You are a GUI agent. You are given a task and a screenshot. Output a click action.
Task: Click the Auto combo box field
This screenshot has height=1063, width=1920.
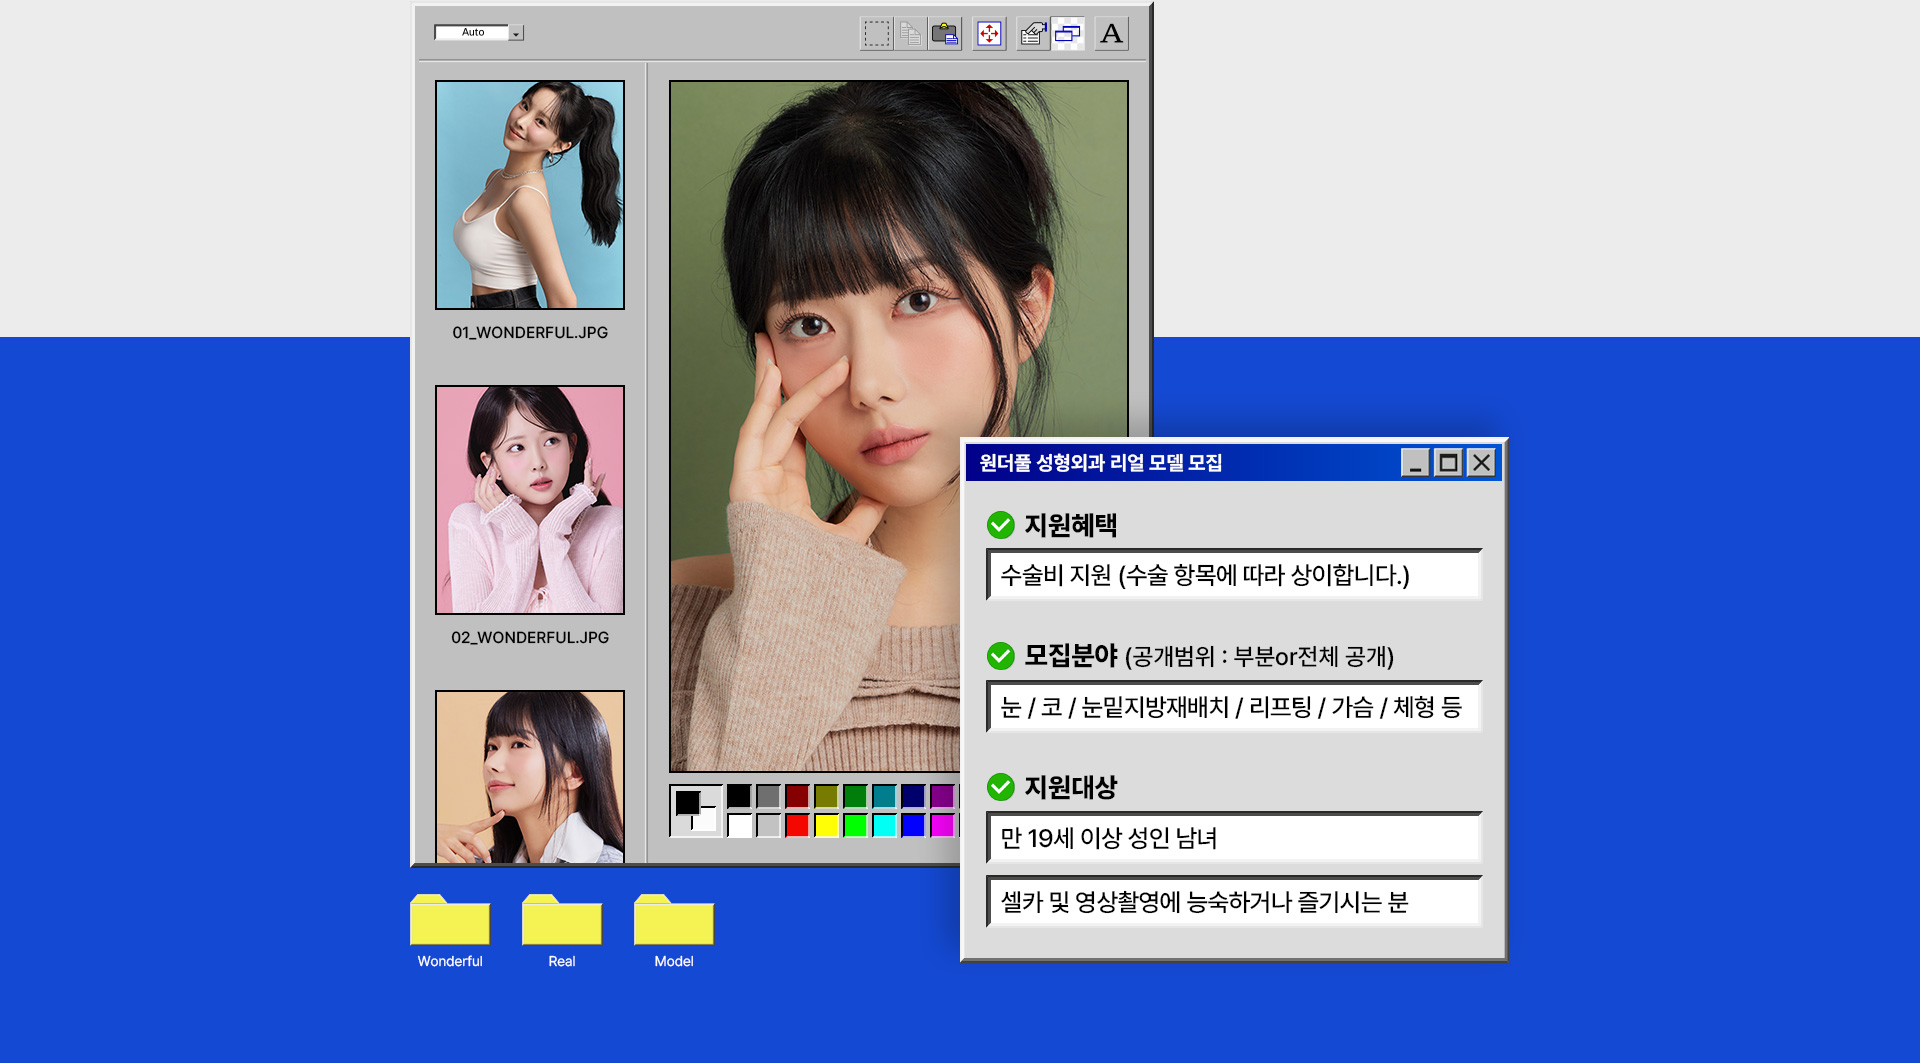(x=472, y=33)
